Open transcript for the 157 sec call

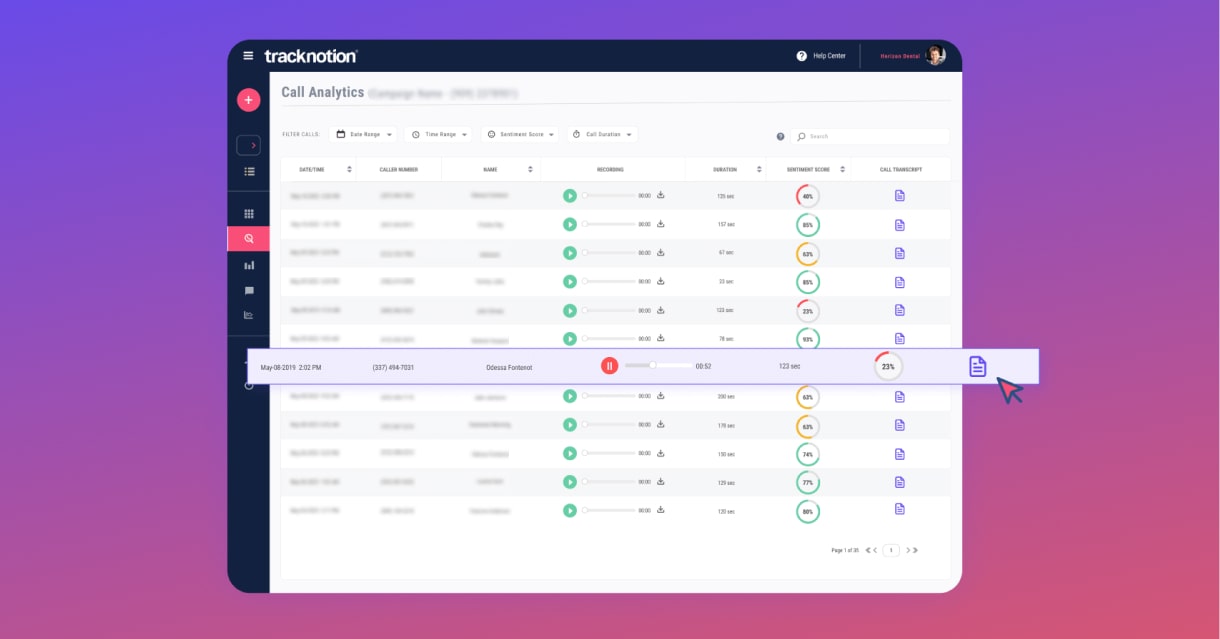899,225
